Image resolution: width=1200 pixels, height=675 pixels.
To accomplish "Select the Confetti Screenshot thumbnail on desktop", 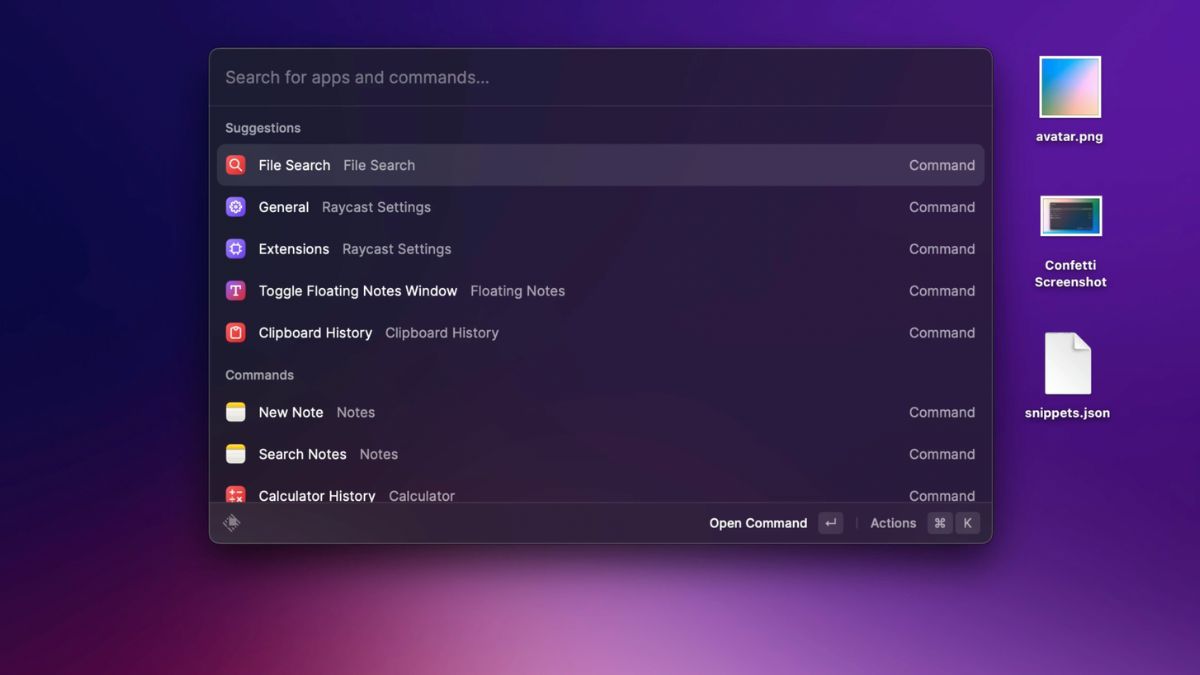I will 1070,216.
